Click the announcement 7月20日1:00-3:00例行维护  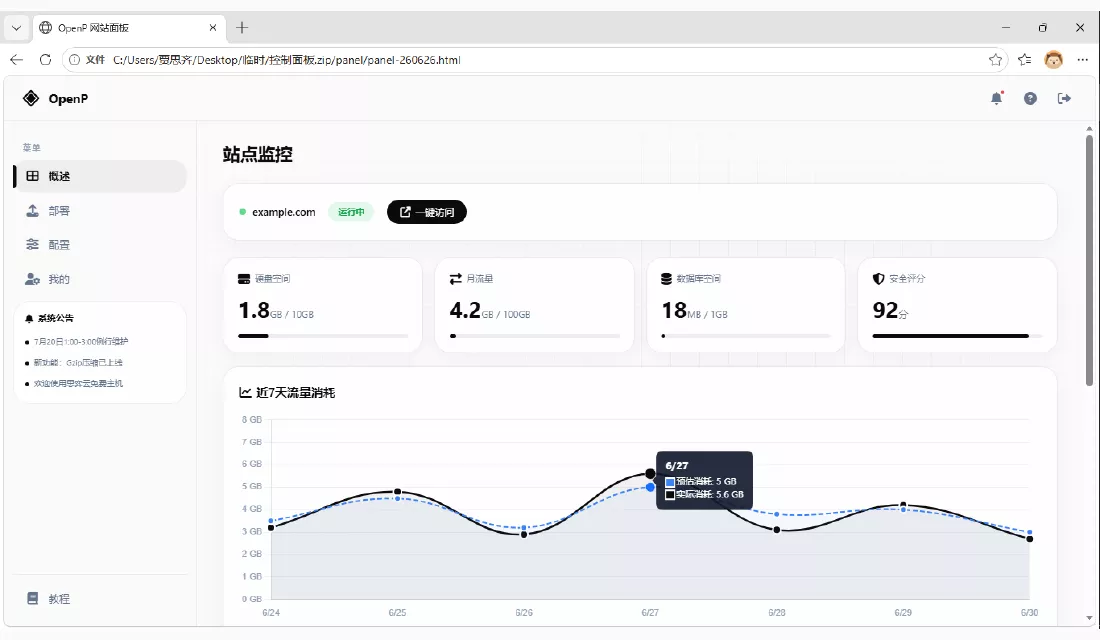81,342
